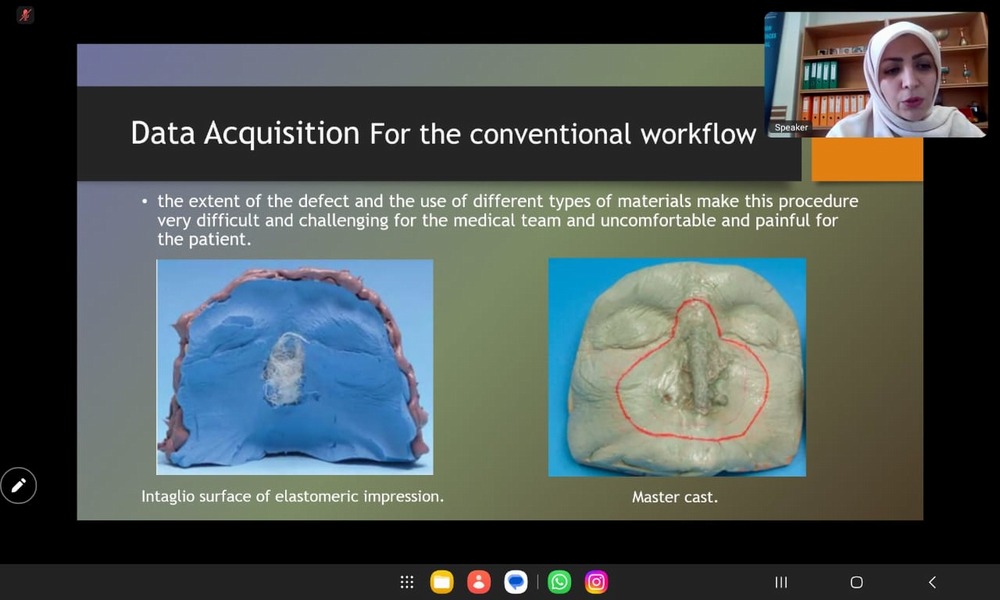
Task: Click the orange square on the slide
Action: click(866, 160)
